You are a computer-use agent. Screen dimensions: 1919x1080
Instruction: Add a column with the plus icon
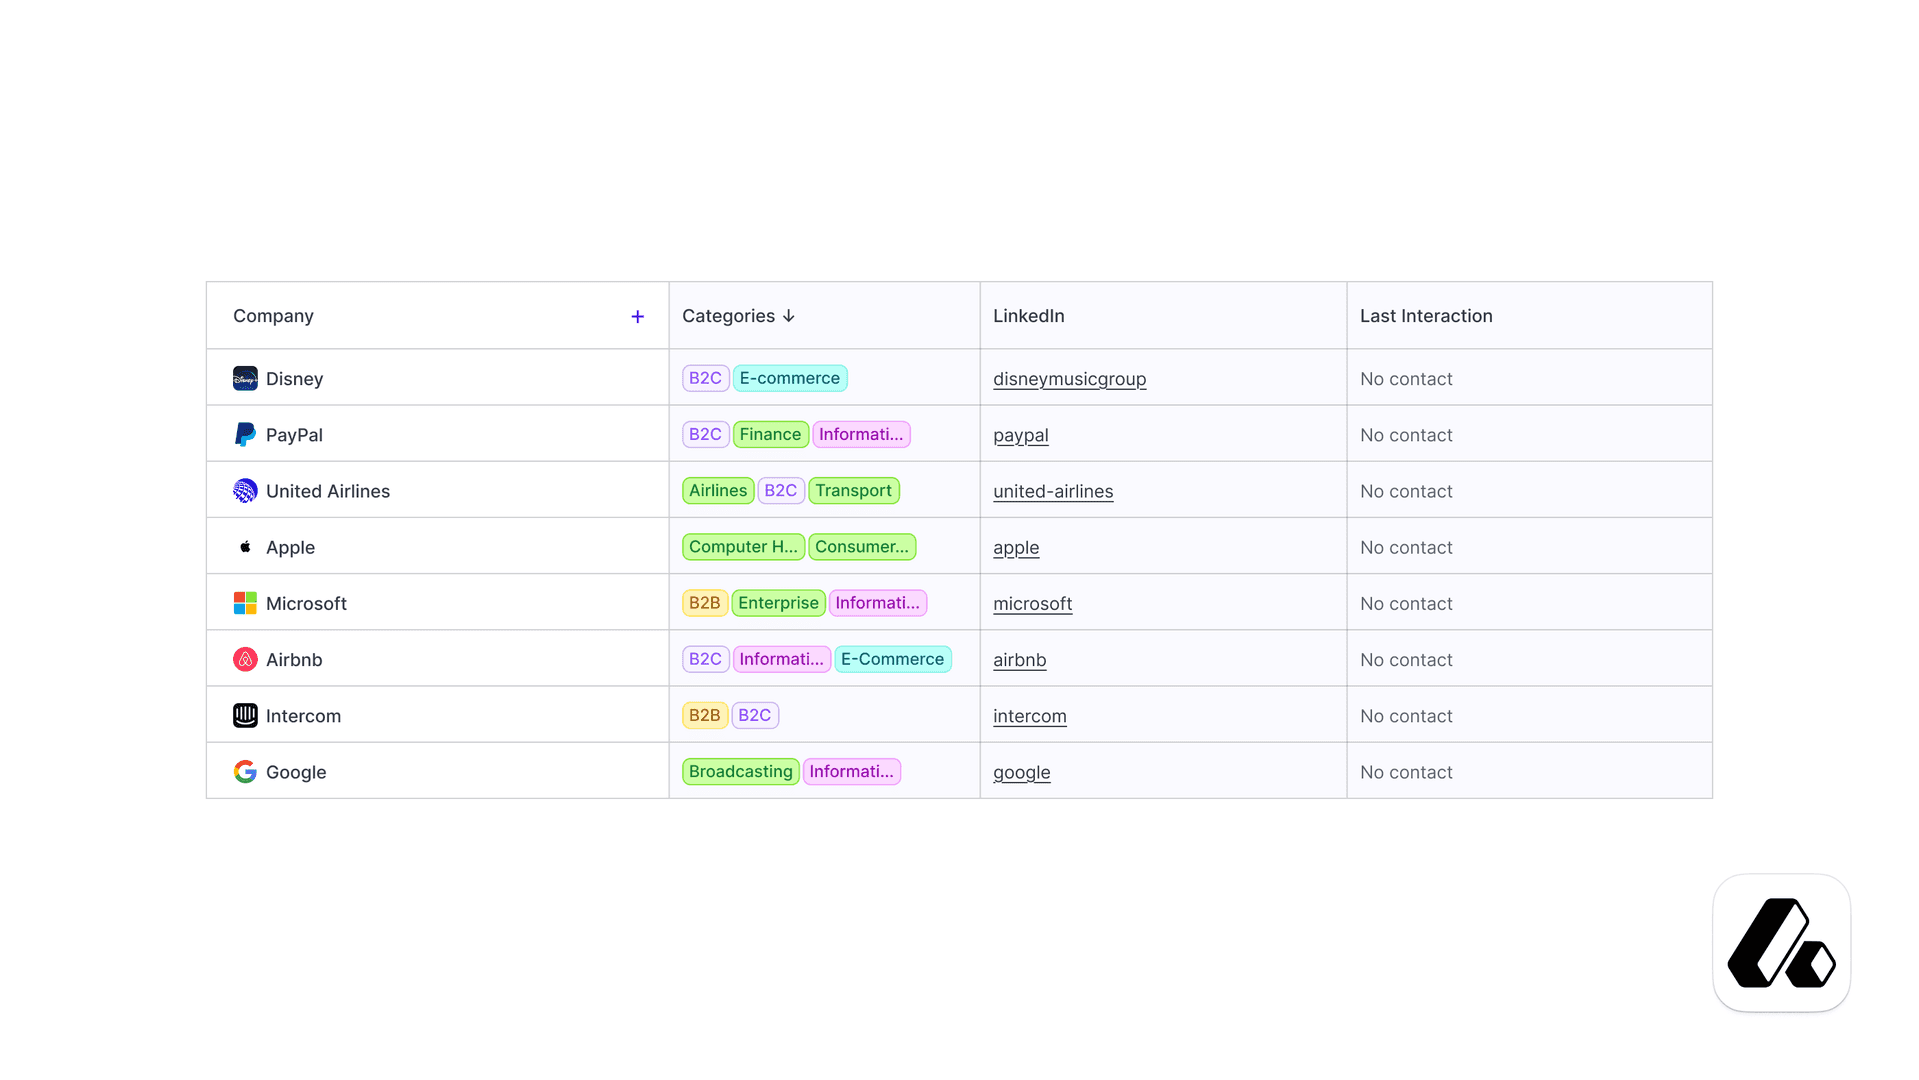coord(637,316)
